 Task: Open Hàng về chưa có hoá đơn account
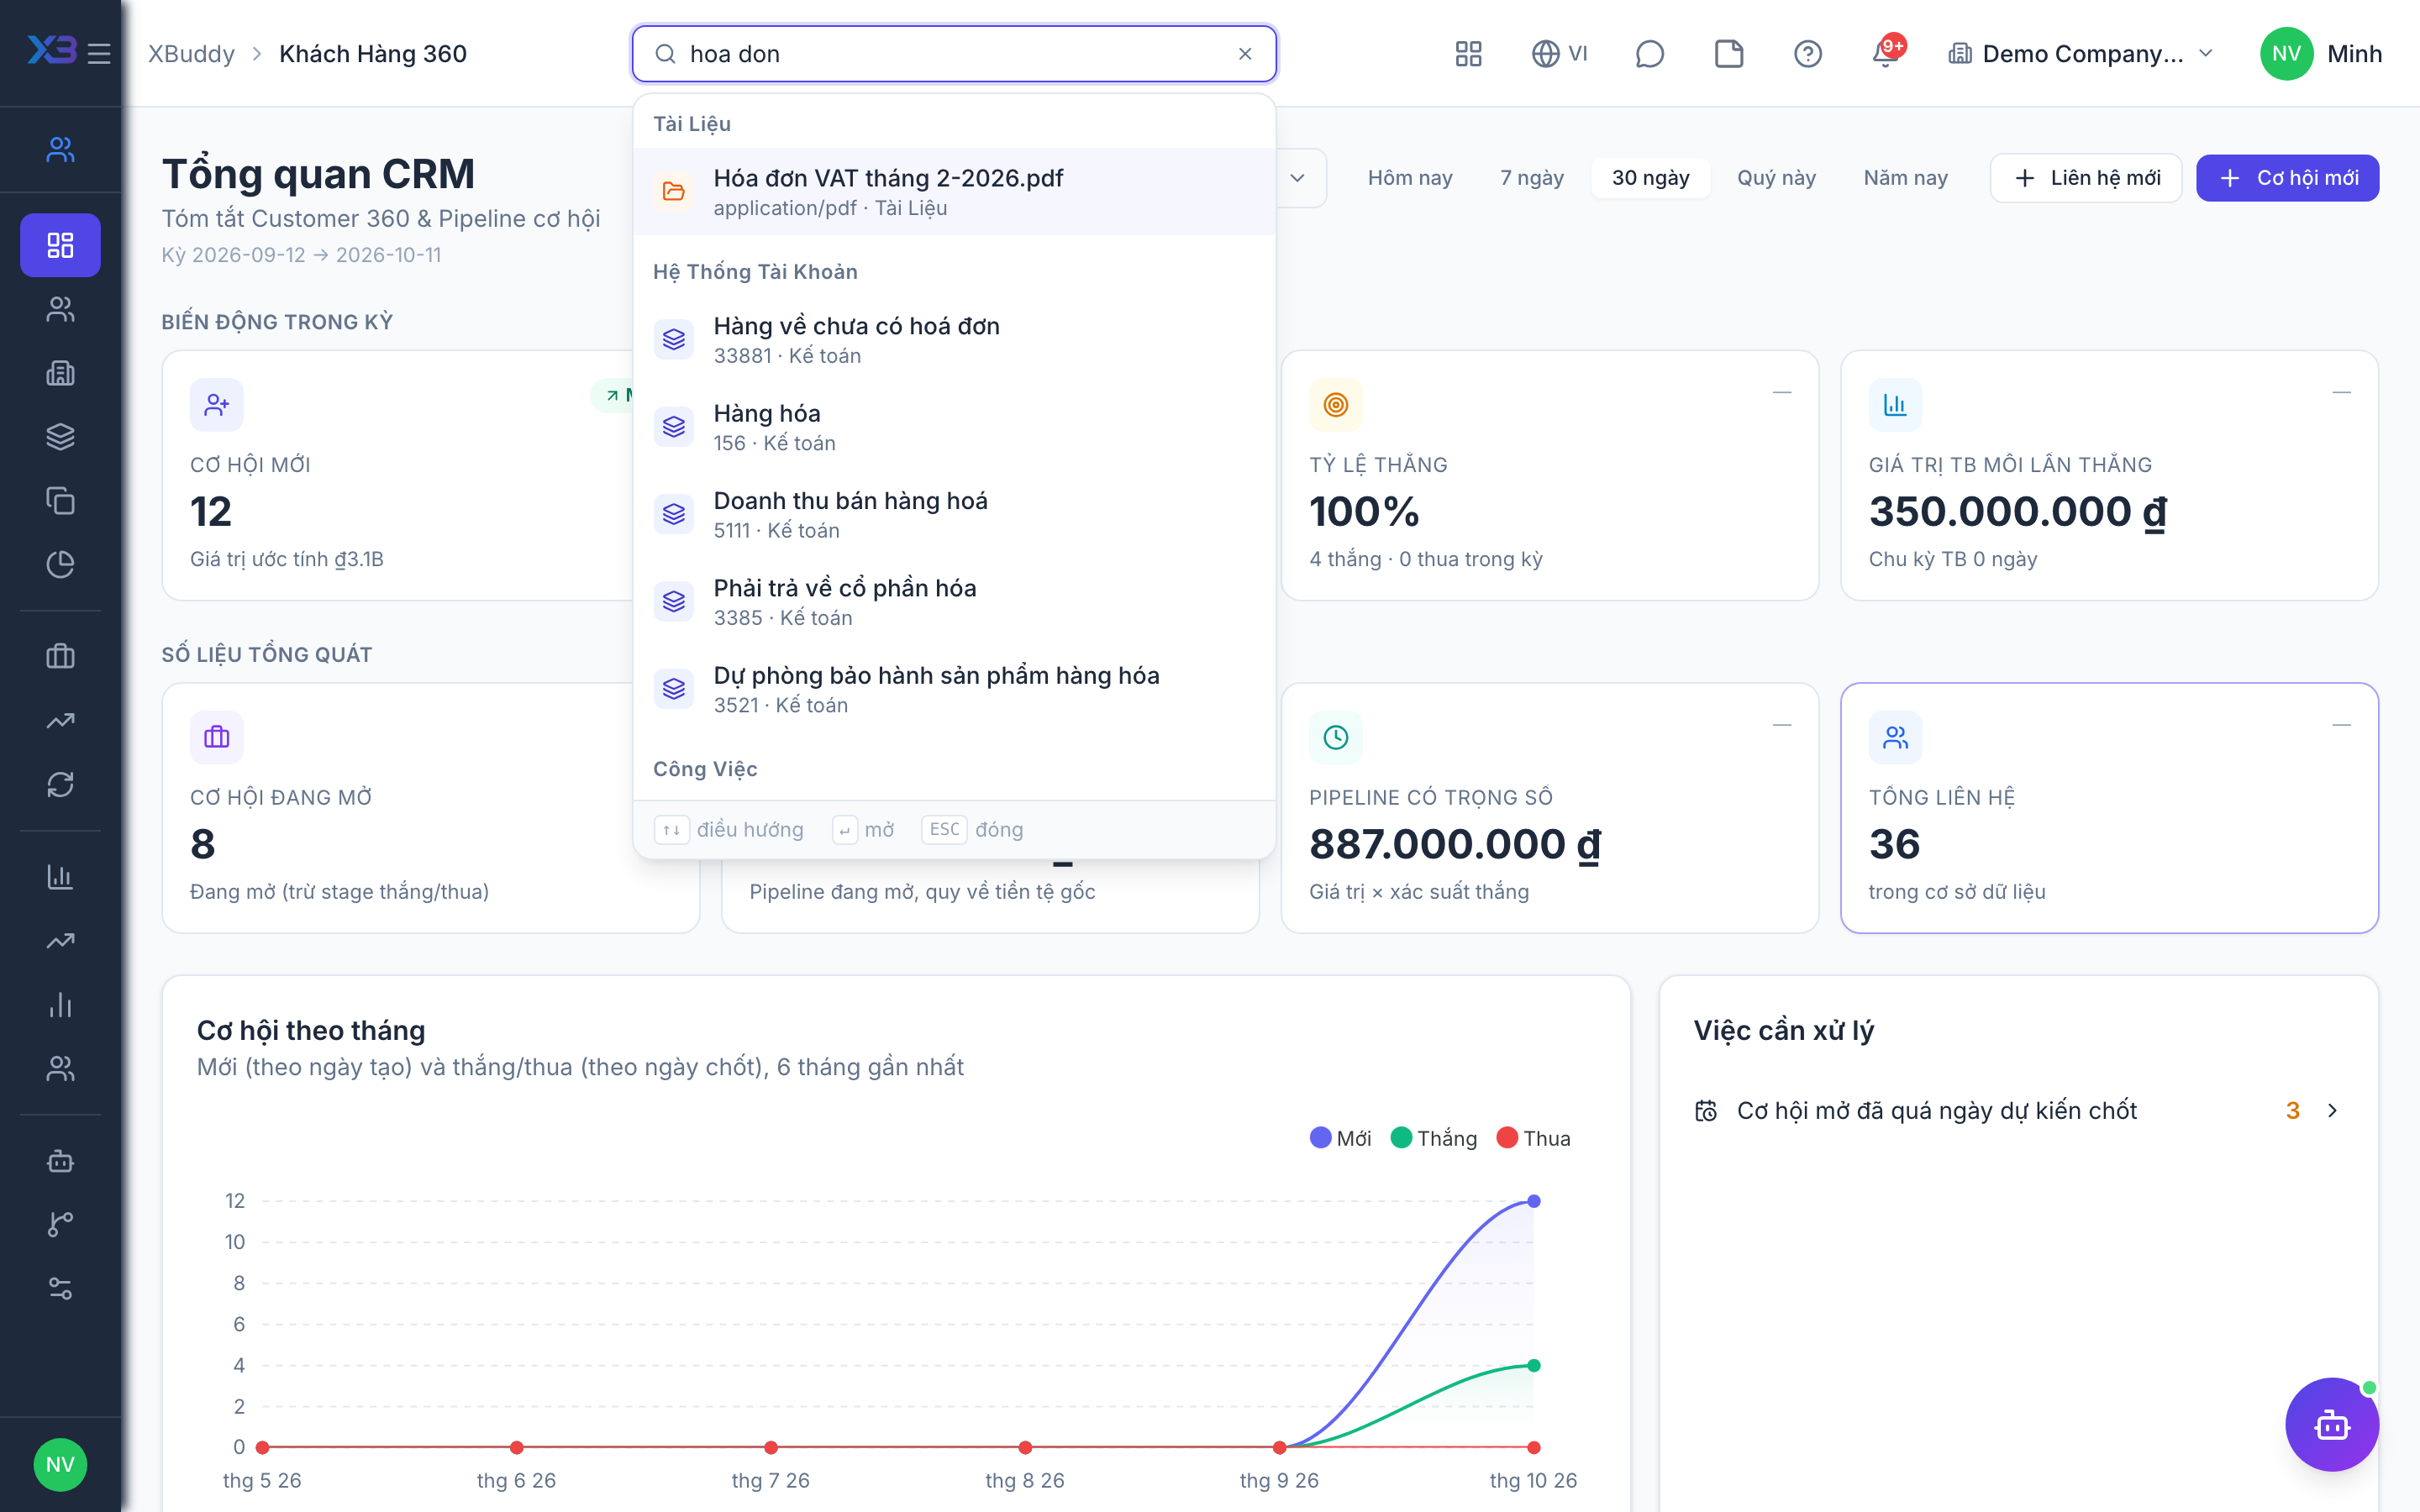pos(954,340)
